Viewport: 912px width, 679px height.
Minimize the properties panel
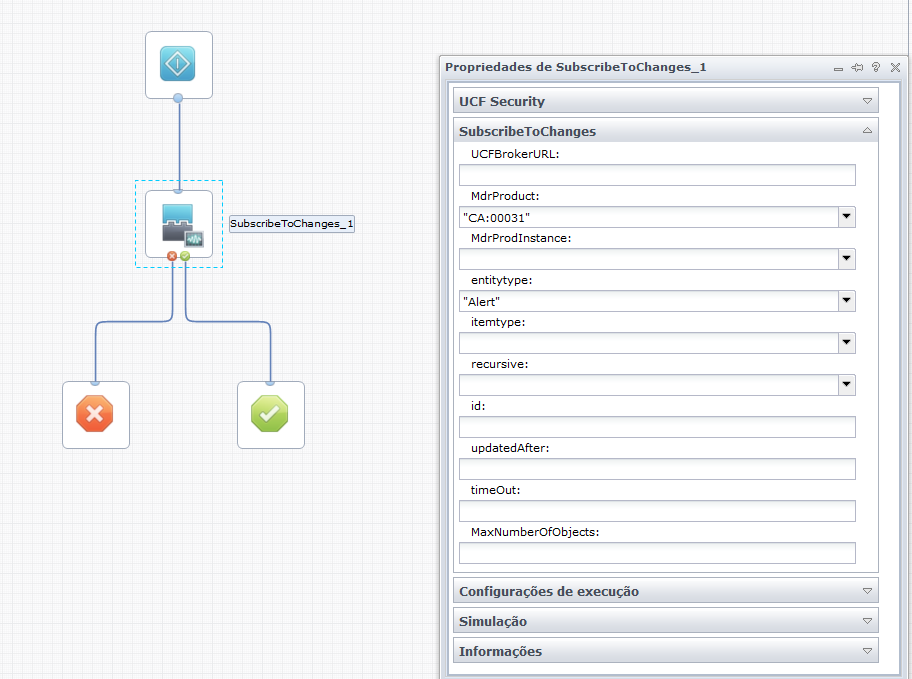pyautogui.click(x=838, y=68)
